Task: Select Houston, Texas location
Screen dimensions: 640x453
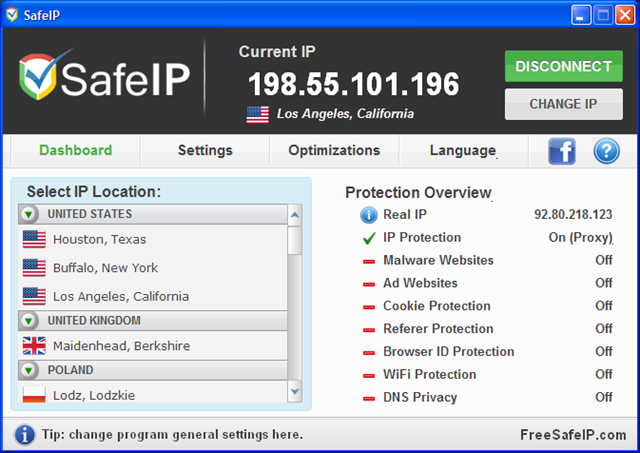Action: click(x=153, y=239)
